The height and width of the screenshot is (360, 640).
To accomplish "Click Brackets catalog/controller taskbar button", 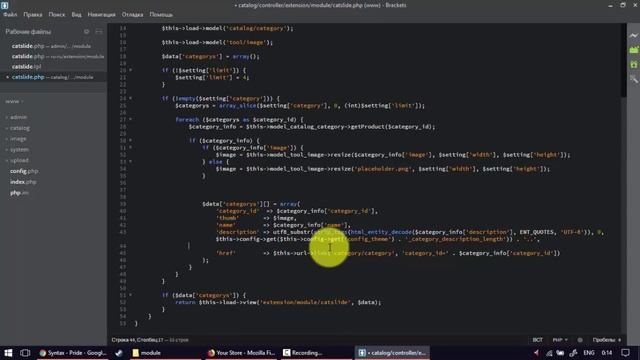I will click(x=392, y=353).
